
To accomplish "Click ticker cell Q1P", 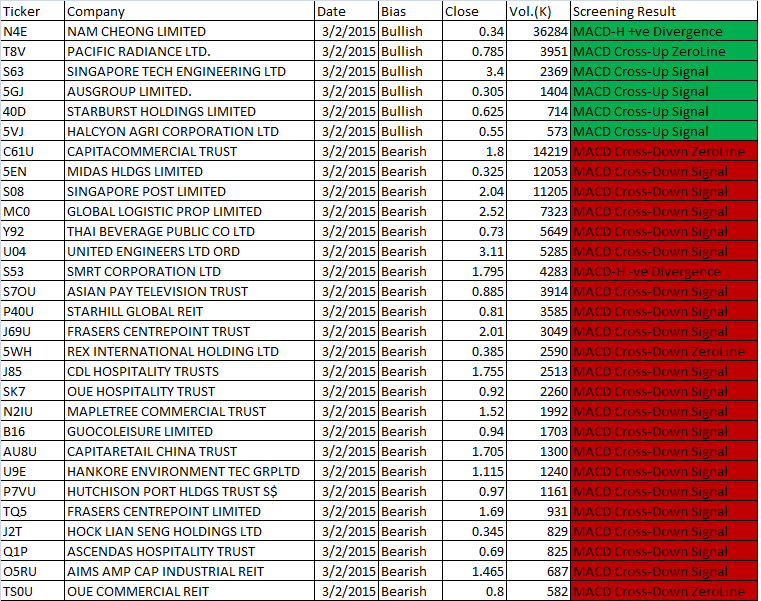I will [32, 551].
